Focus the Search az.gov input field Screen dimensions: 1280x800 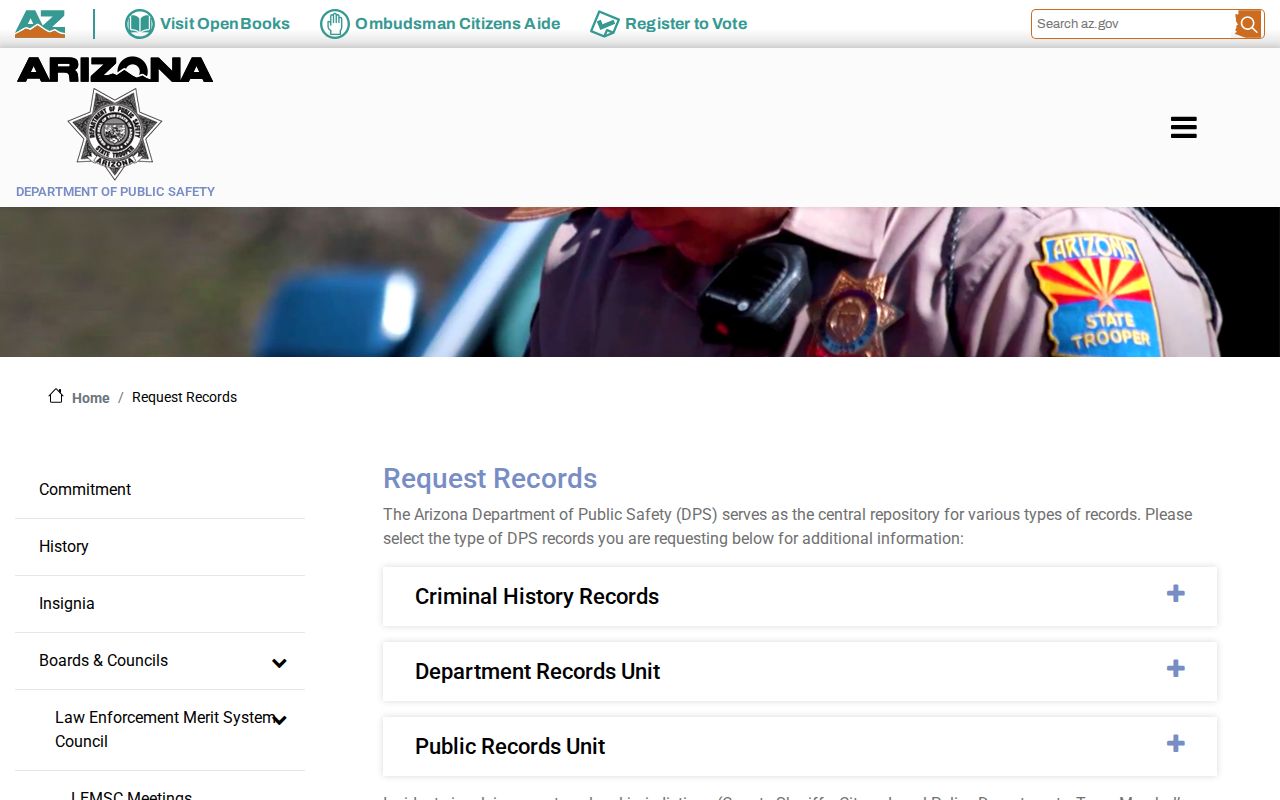pyautogui.click(x=1134, y=24)
